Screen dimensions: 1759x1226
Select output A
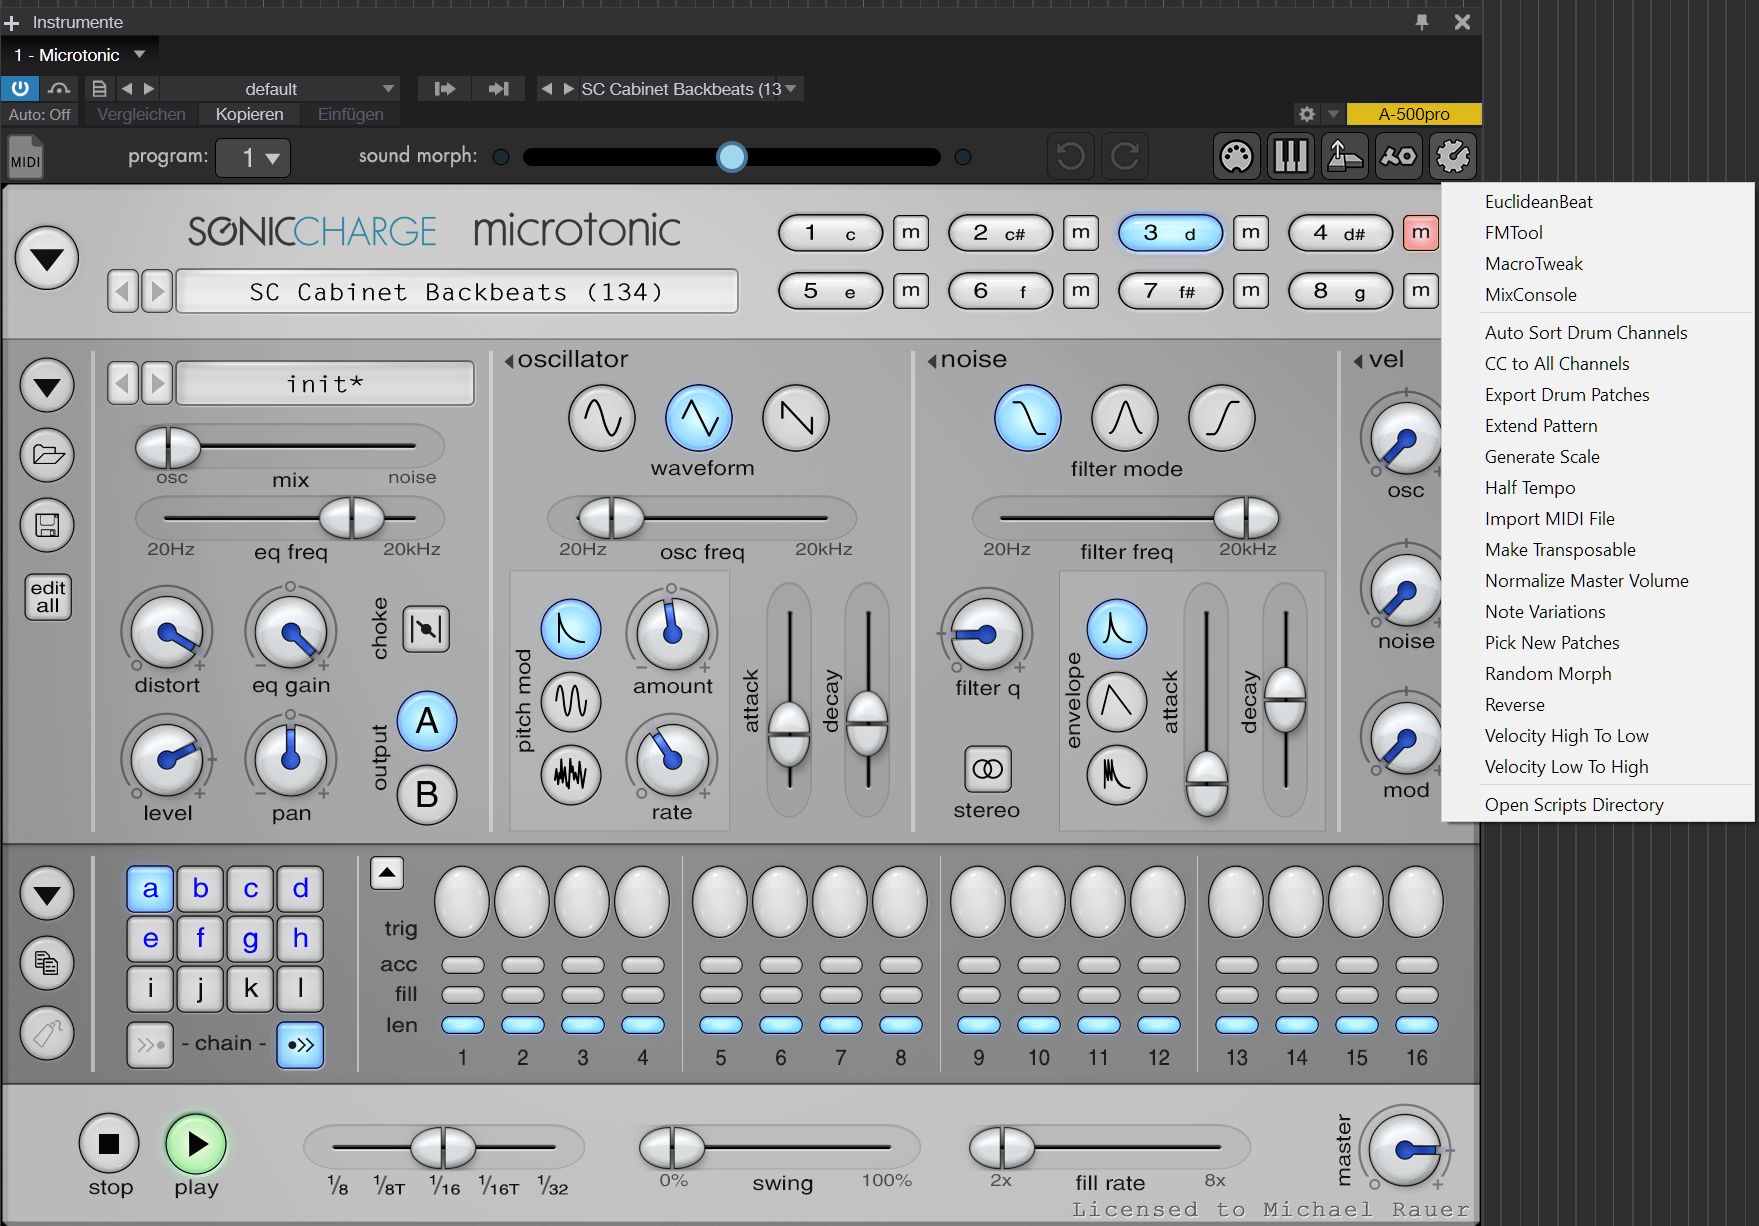[427, 721]
